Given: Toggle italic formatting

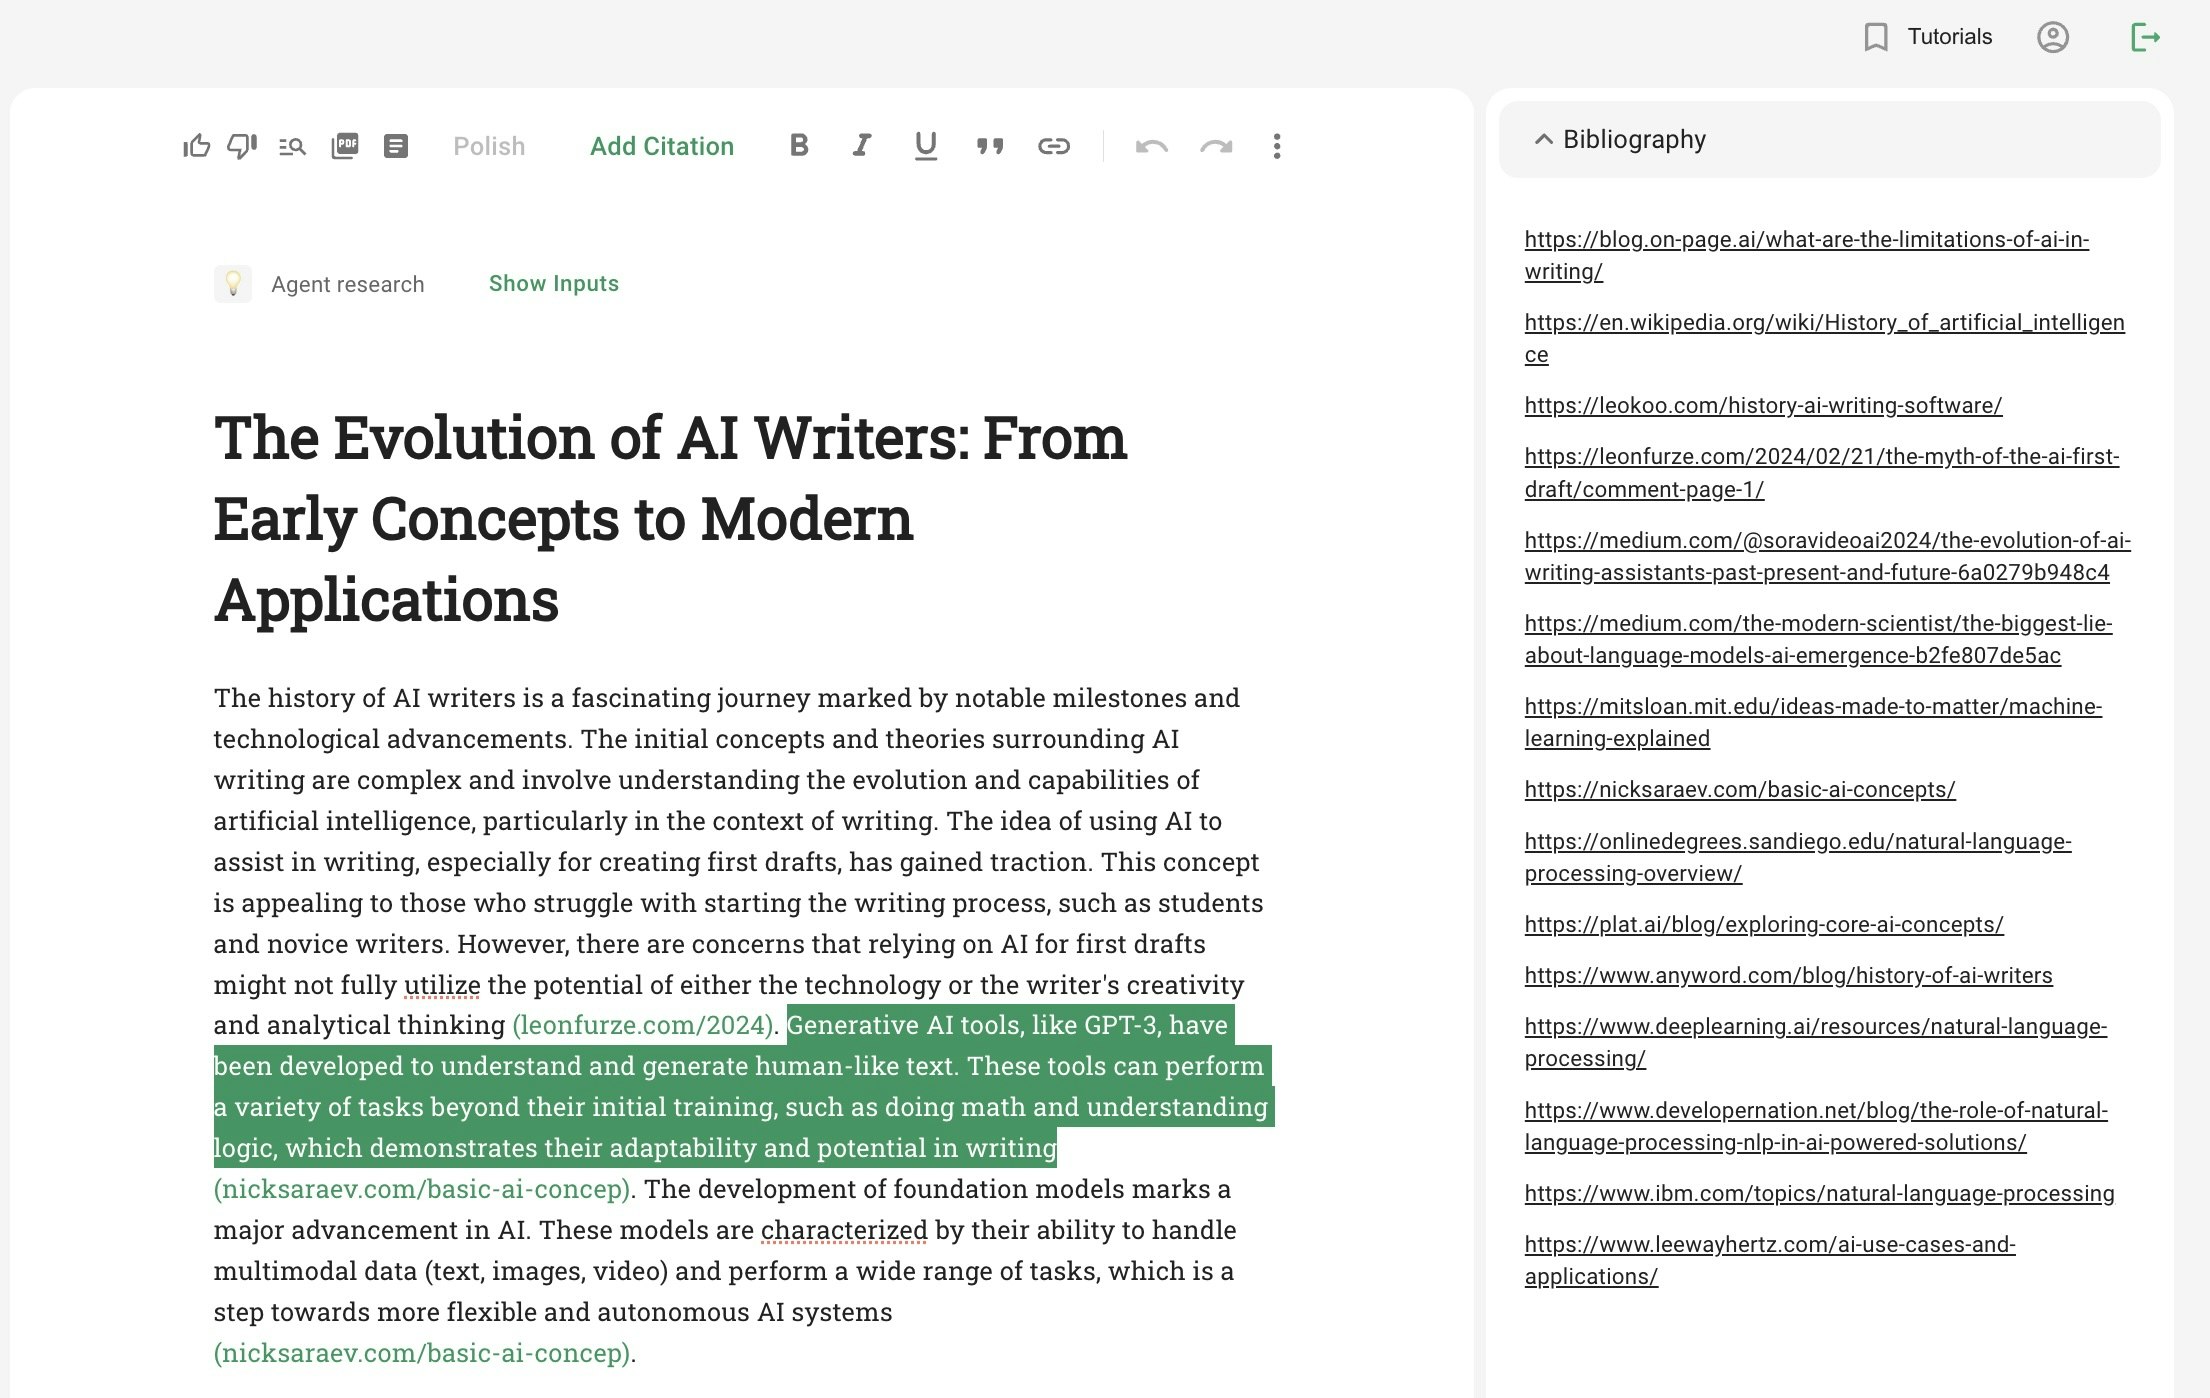Looking at the screenshot, I should coord(861,146).
